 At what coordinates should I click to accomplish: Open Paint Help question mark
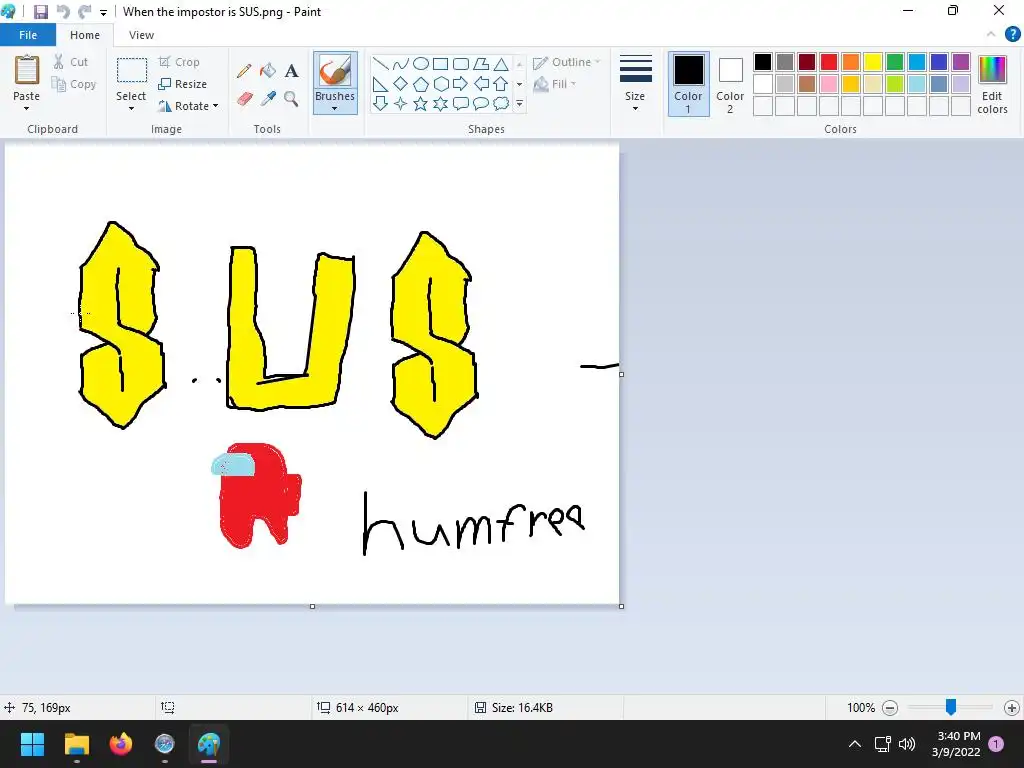1012,35
